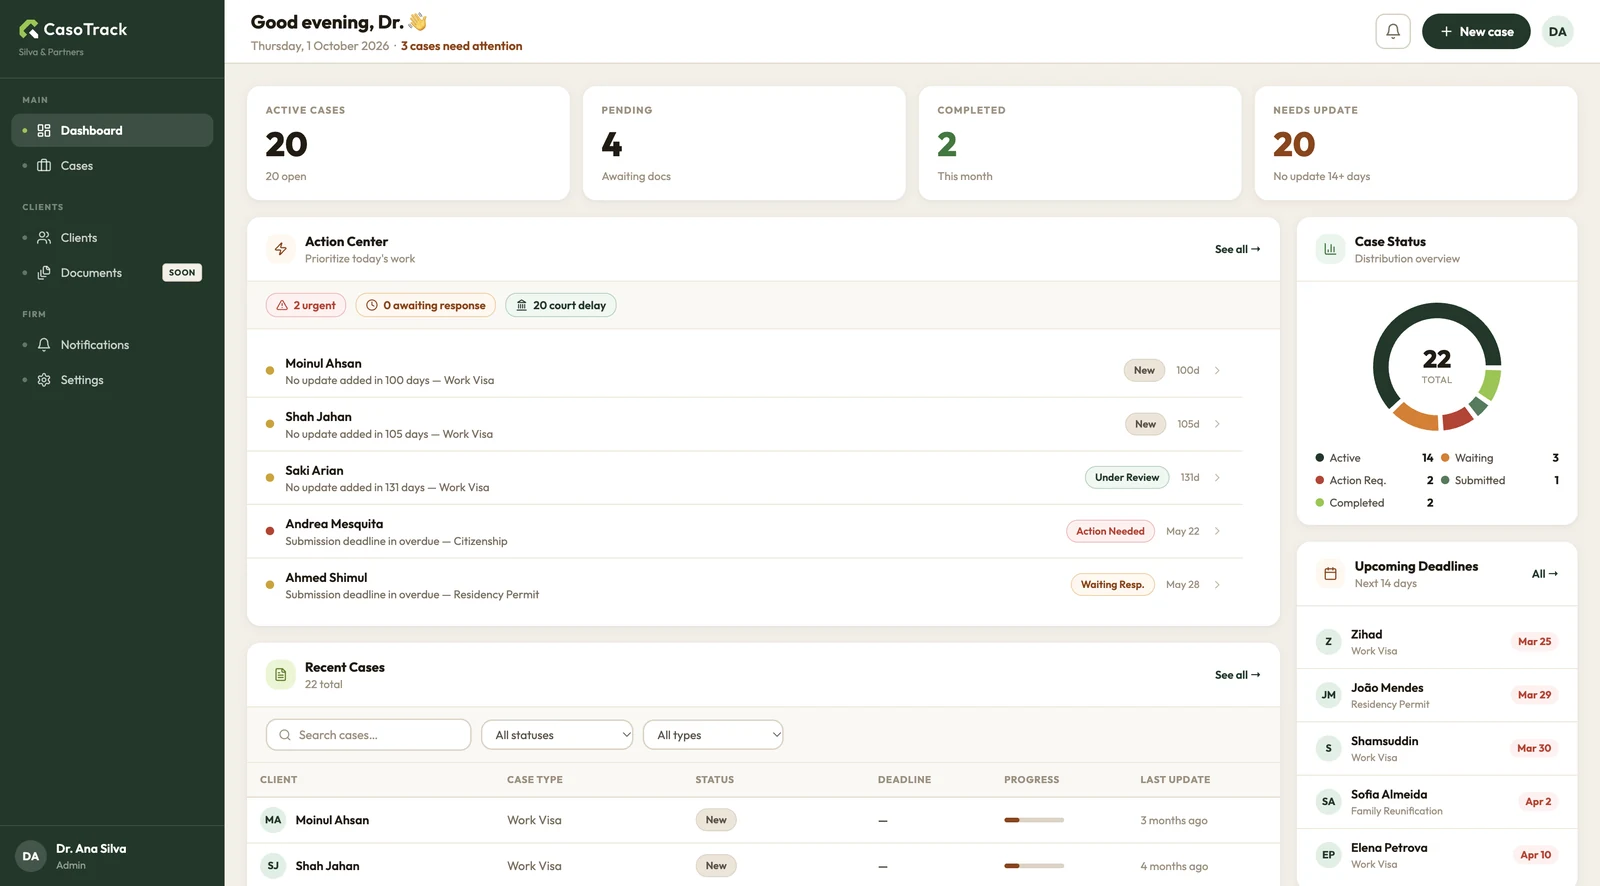The image size is (1600, 886).
Task: Click the Notifications bell icon in sidebar
Action: click(x=44, y=345)
